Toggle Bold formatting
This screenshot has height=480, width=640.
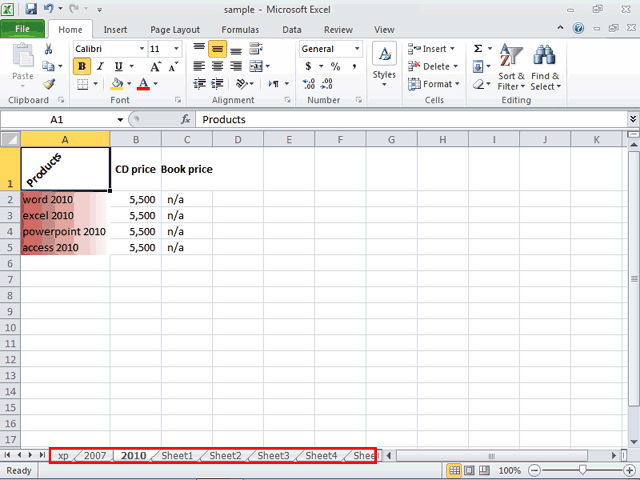coord(82,67)
